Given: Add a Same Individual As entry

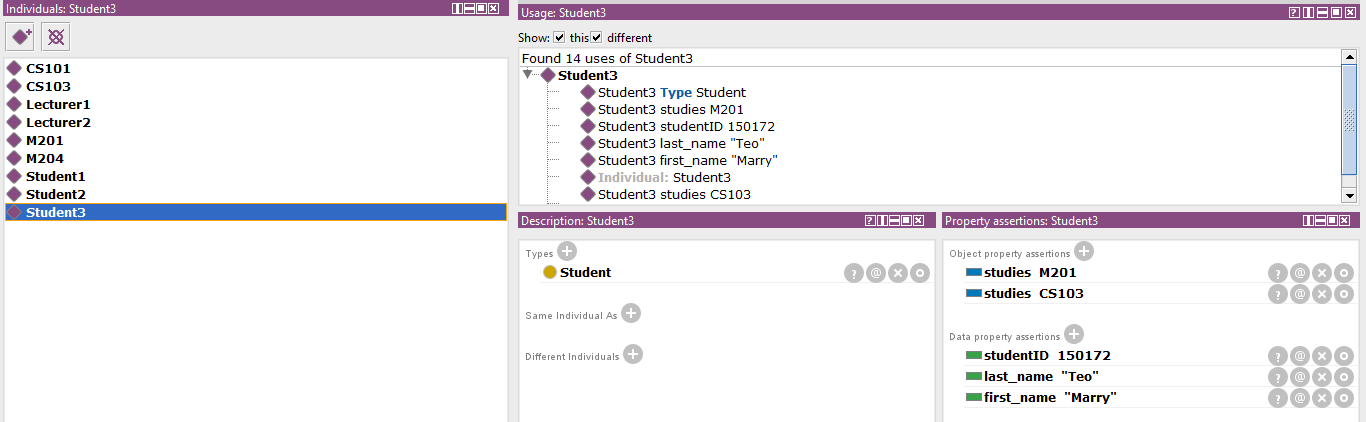Looking at the screenshot, I should [x=631, y=313].
